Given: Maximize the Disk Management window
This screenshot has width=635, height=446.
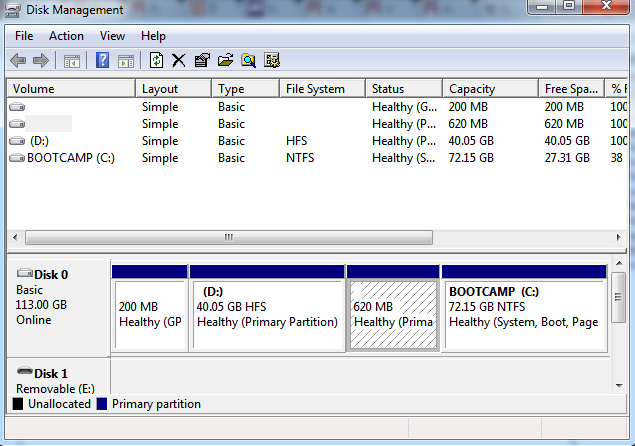Looking at the screenshot, I should point(569,6).
